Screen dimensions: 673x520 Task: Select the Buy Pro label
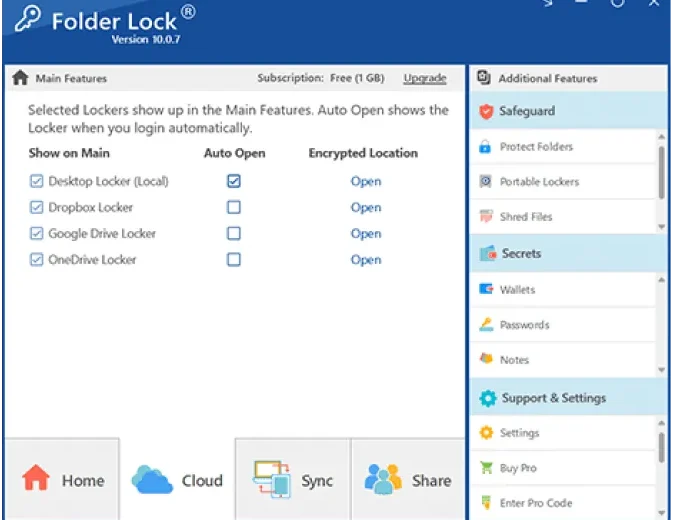(x=518, y=468)
